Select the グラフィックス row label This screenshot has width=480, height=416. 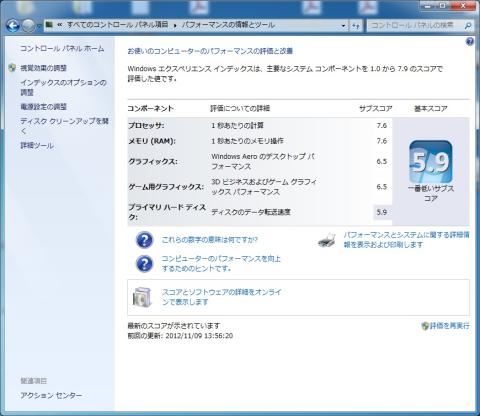(153, 162)
